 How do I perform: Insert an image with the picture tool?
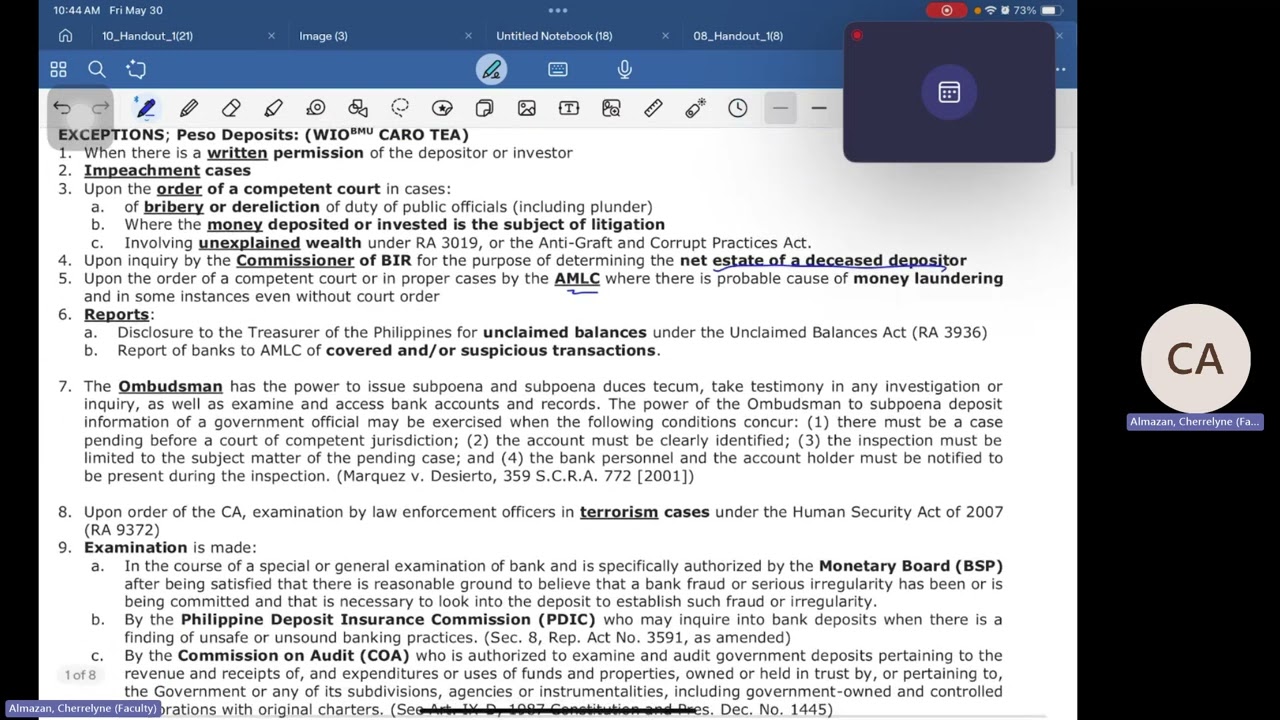[x=527, y=108]
